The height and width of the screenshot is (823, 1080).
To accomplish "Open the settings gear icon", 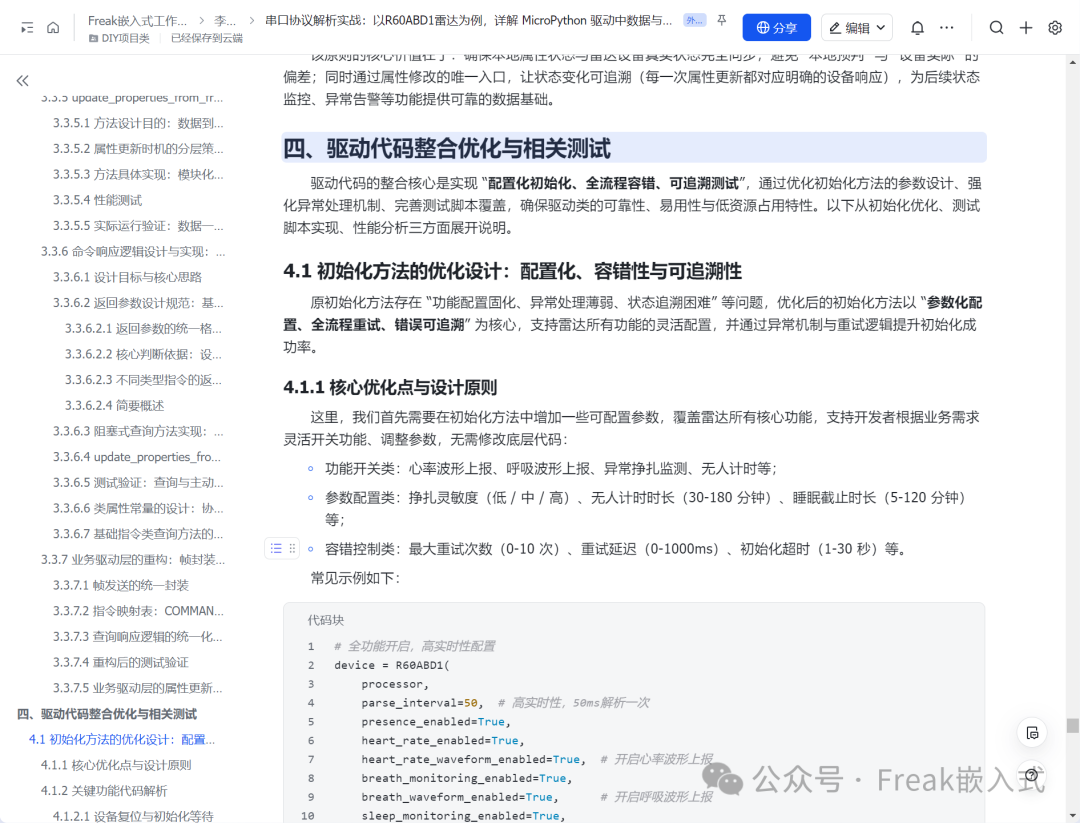I will point(1055,28).
